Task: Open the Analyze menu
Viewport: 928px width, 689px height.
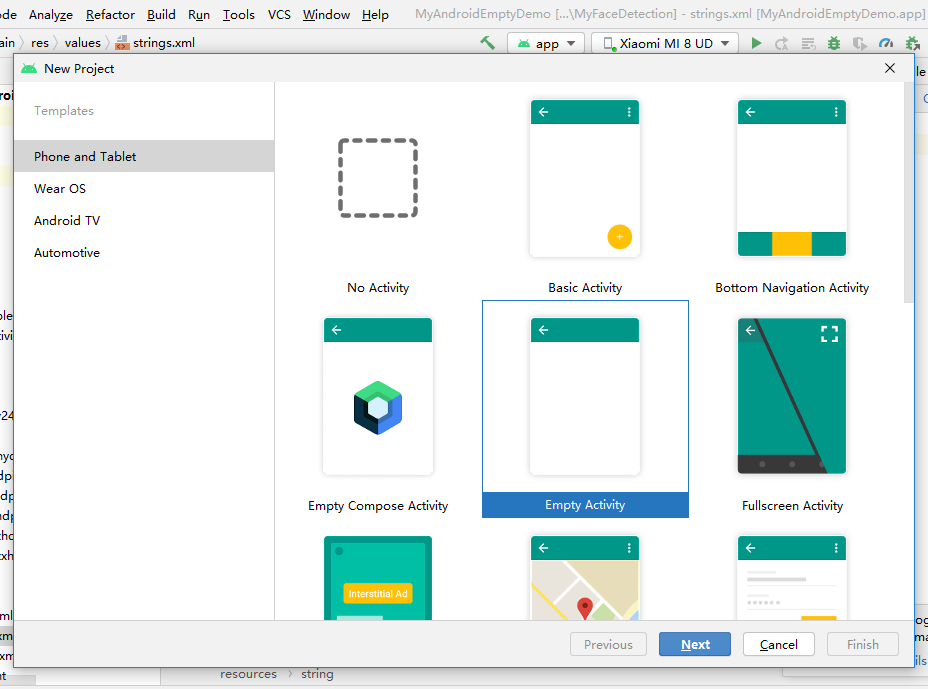Action: tap(51, 15)
